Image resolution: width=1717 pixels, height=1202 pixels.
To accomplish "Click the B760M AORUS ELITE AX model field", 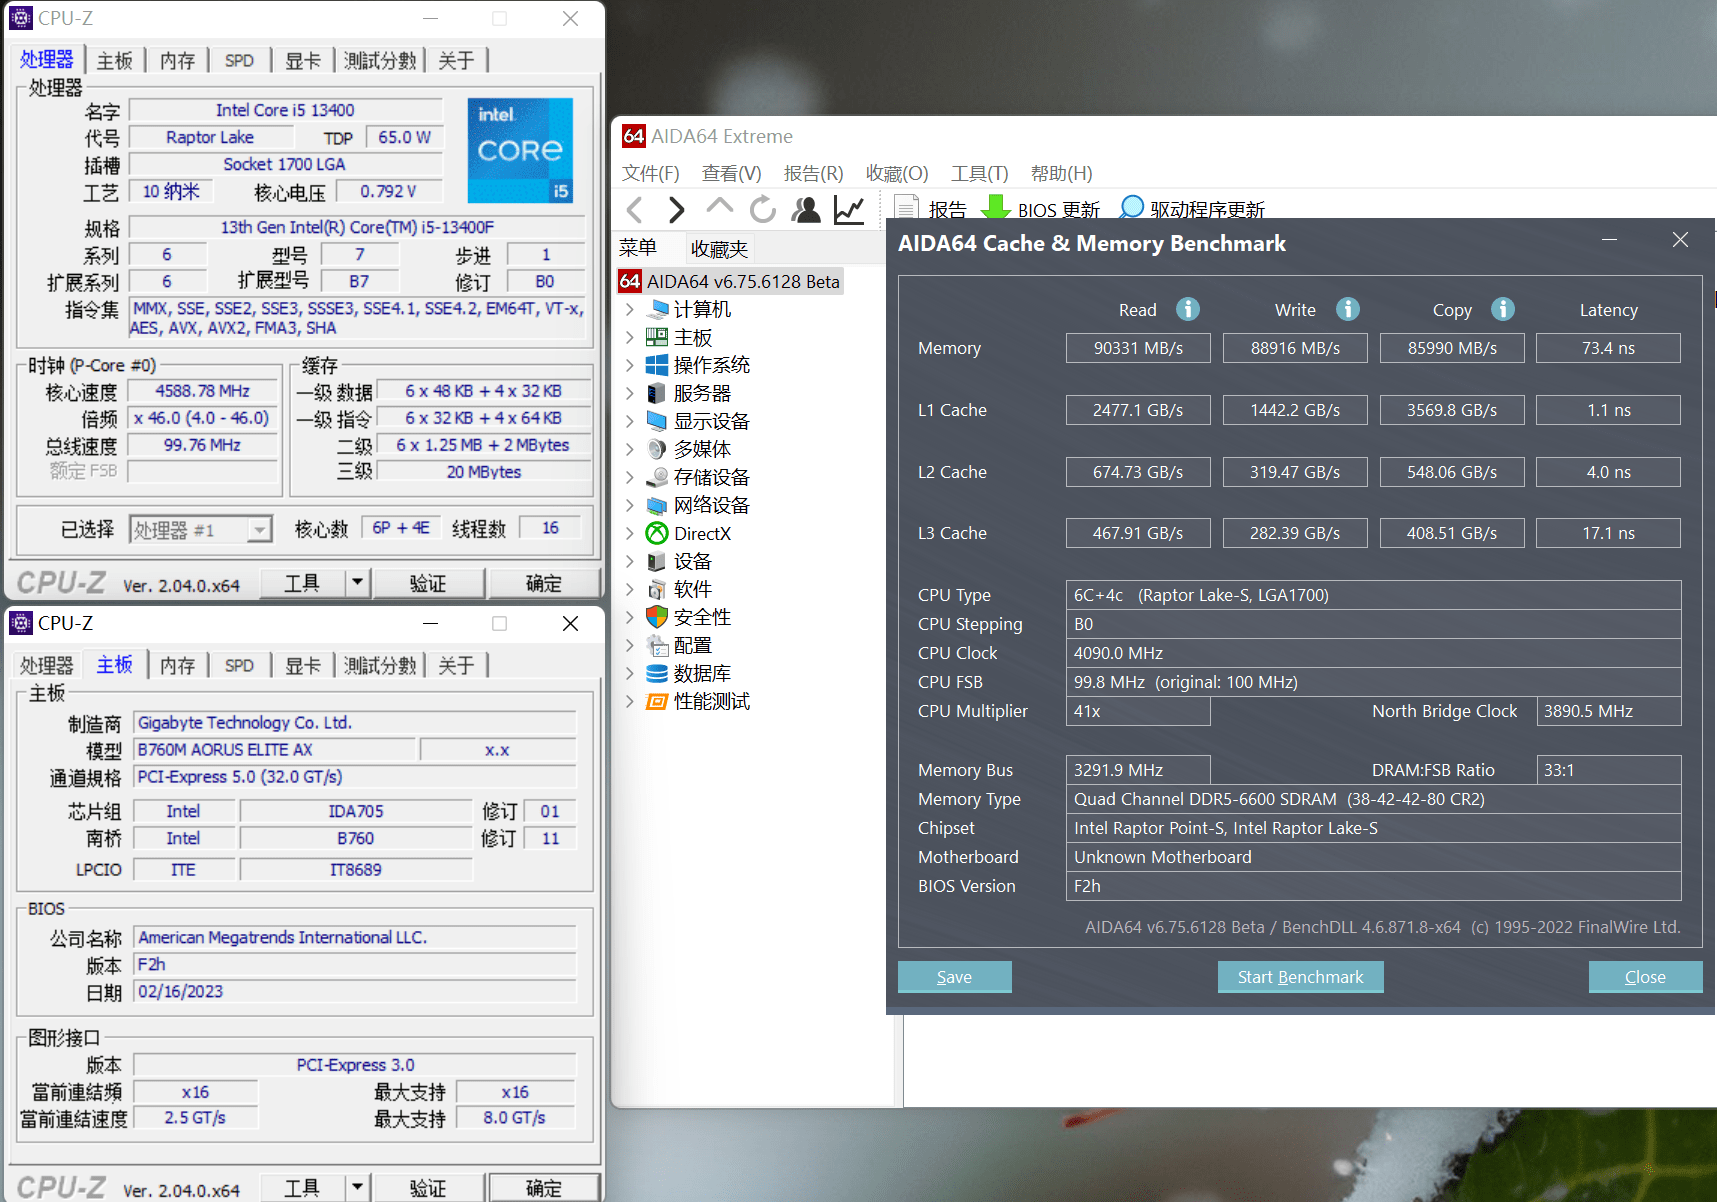I will pyautogui.click(x=275, y=749).
